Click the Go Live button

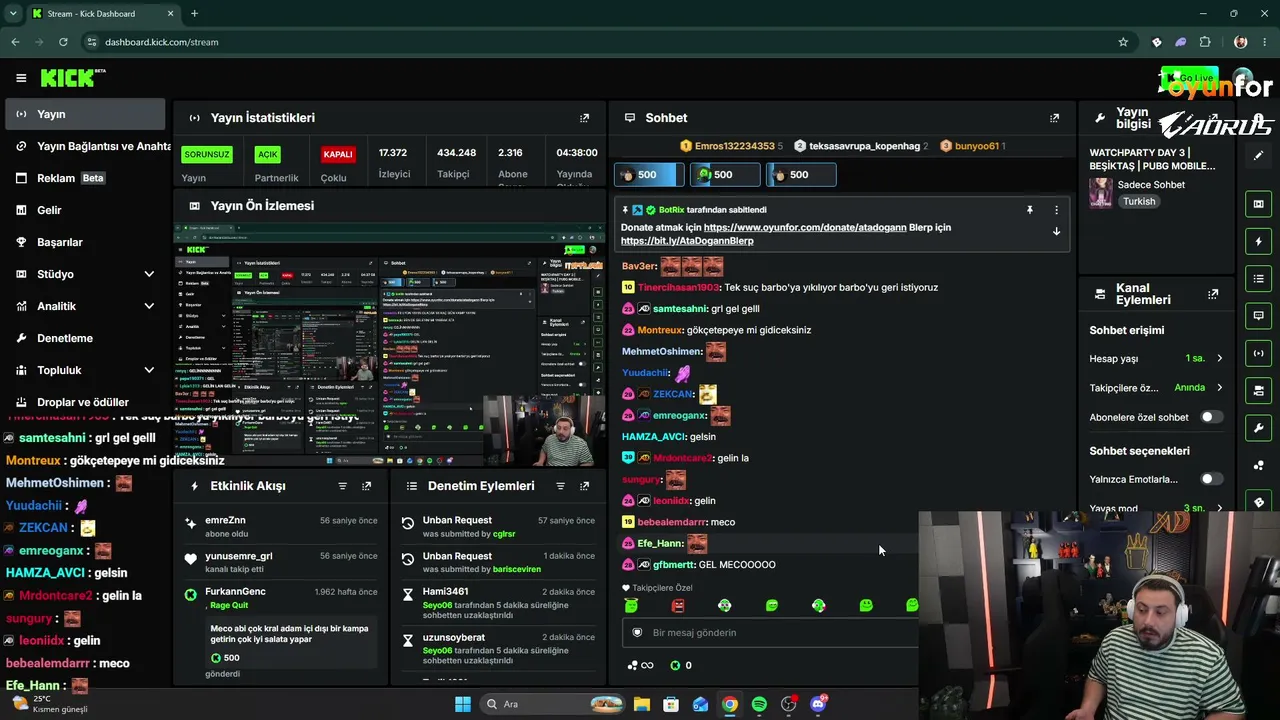1189,78
